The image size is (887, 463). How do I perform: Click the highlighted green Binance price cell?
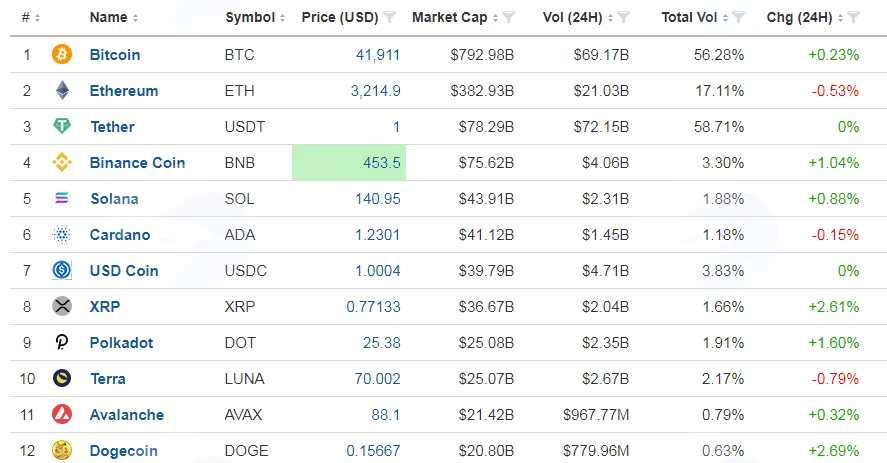point(349,162)
